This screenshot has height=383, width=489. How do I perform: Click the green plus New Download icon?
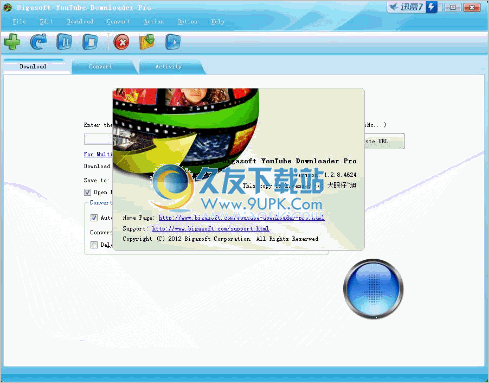click(x=12, y=42)
